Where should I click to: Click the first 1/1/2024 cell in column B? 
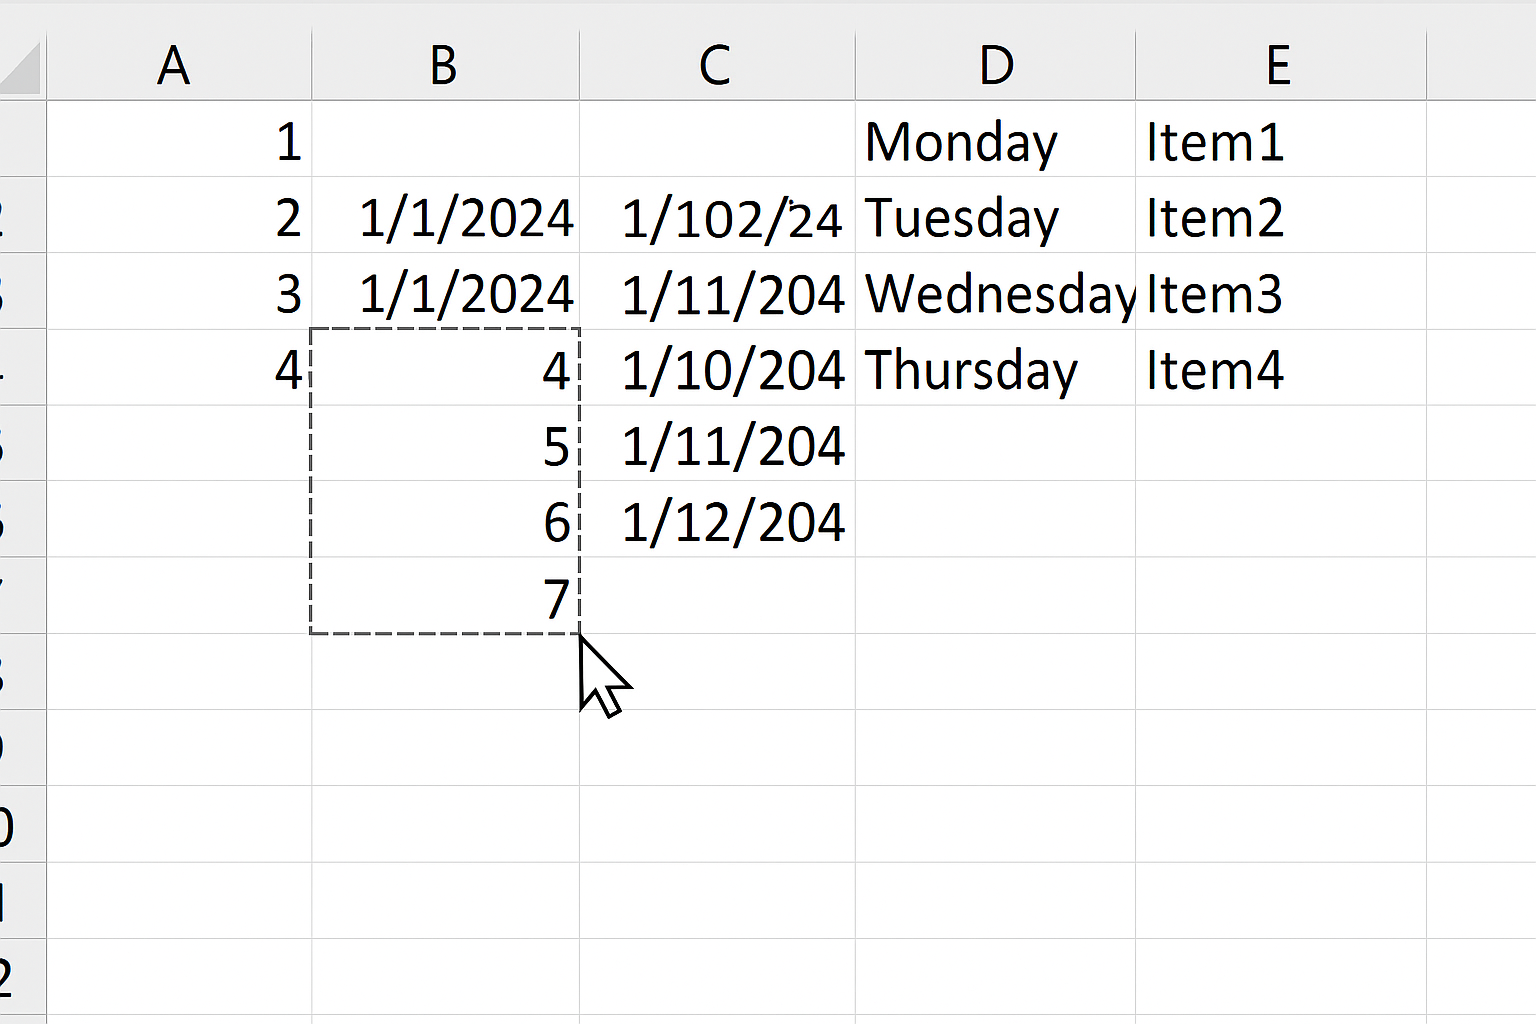(x=445, y=215)
